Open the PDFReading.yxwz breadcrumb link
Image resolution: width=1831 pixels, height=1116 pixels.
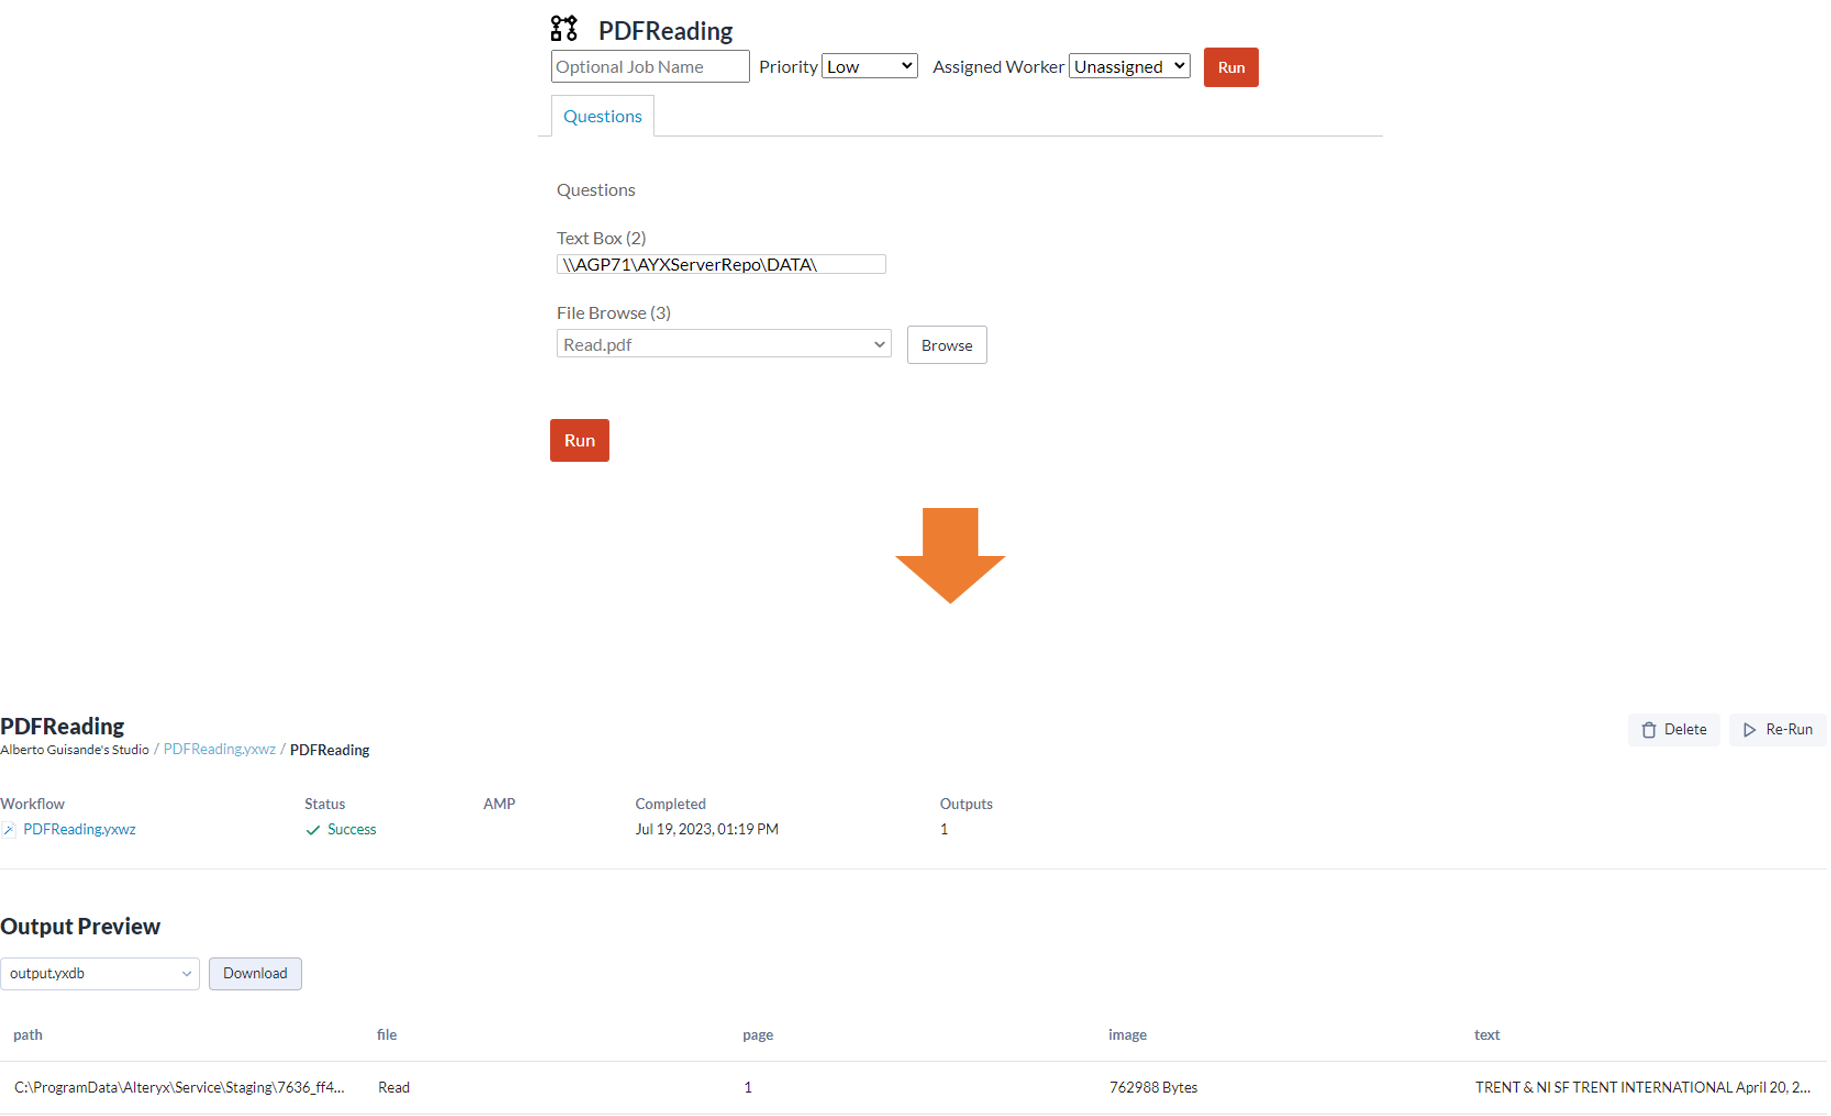coord(219,749)
